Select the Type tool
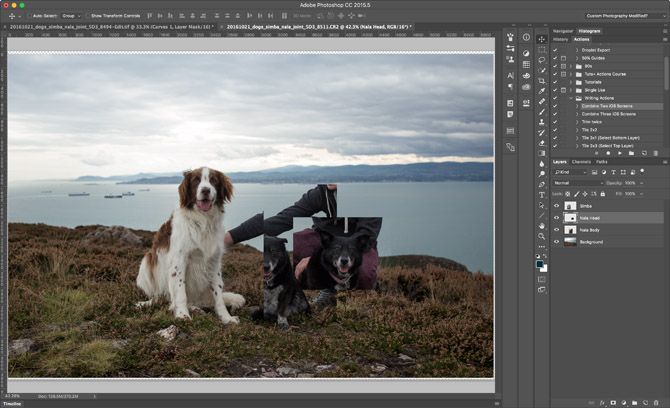The width and height of the screenshot is (670, 408). 541,195
